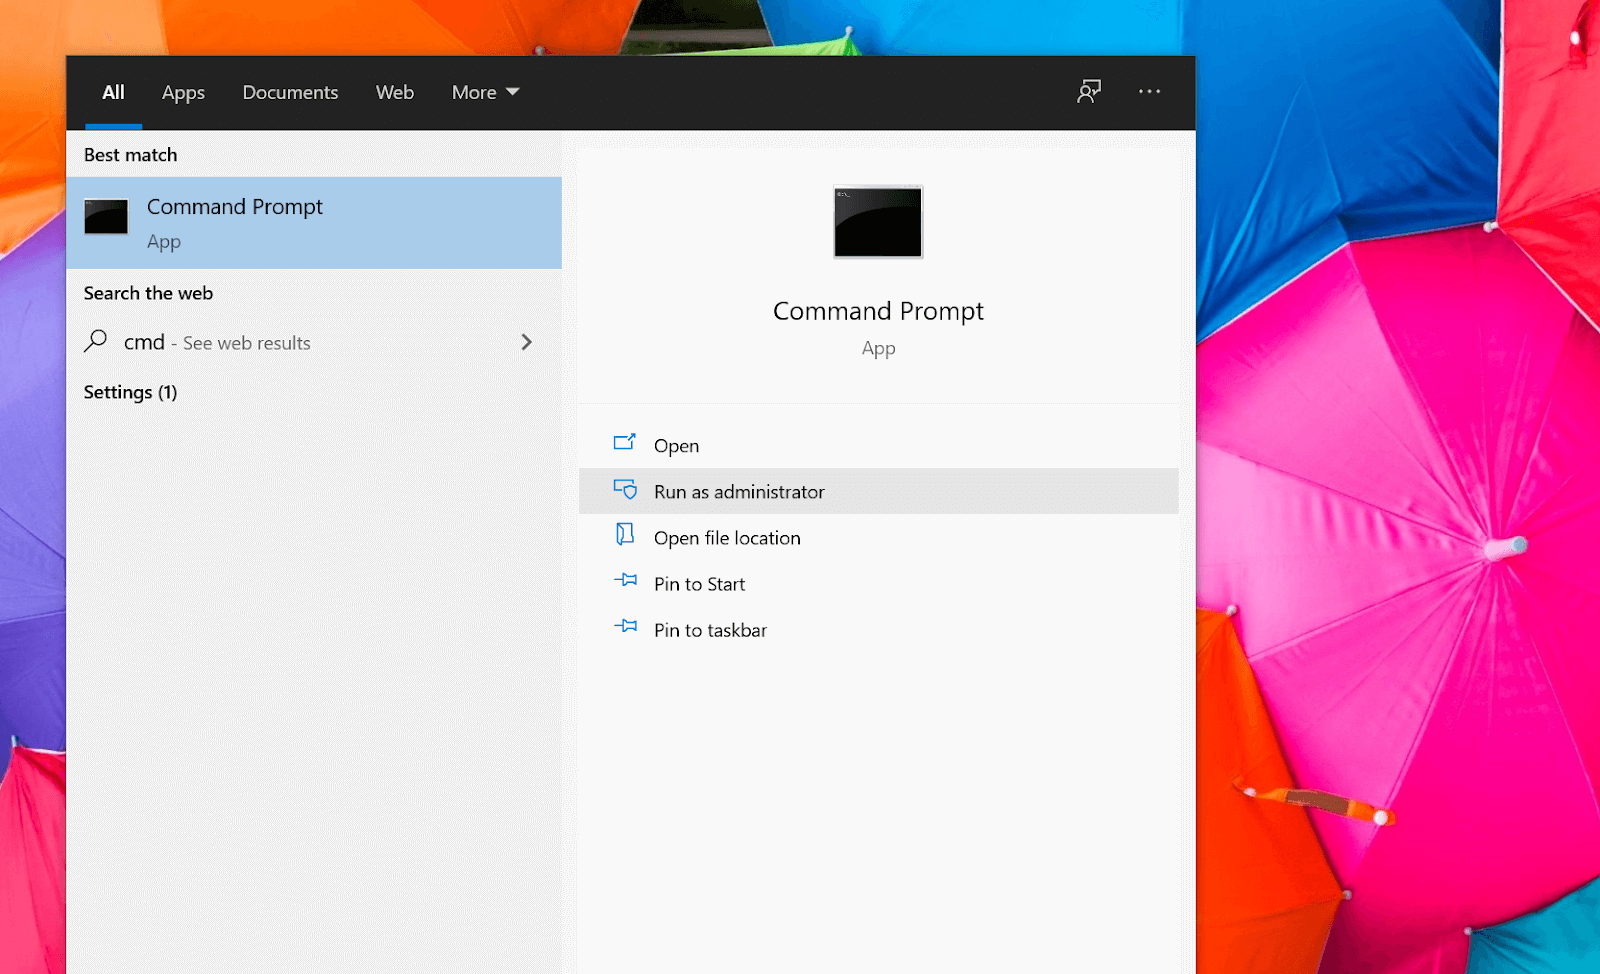
Task: Select the All search filter
Action: (112, 92)
